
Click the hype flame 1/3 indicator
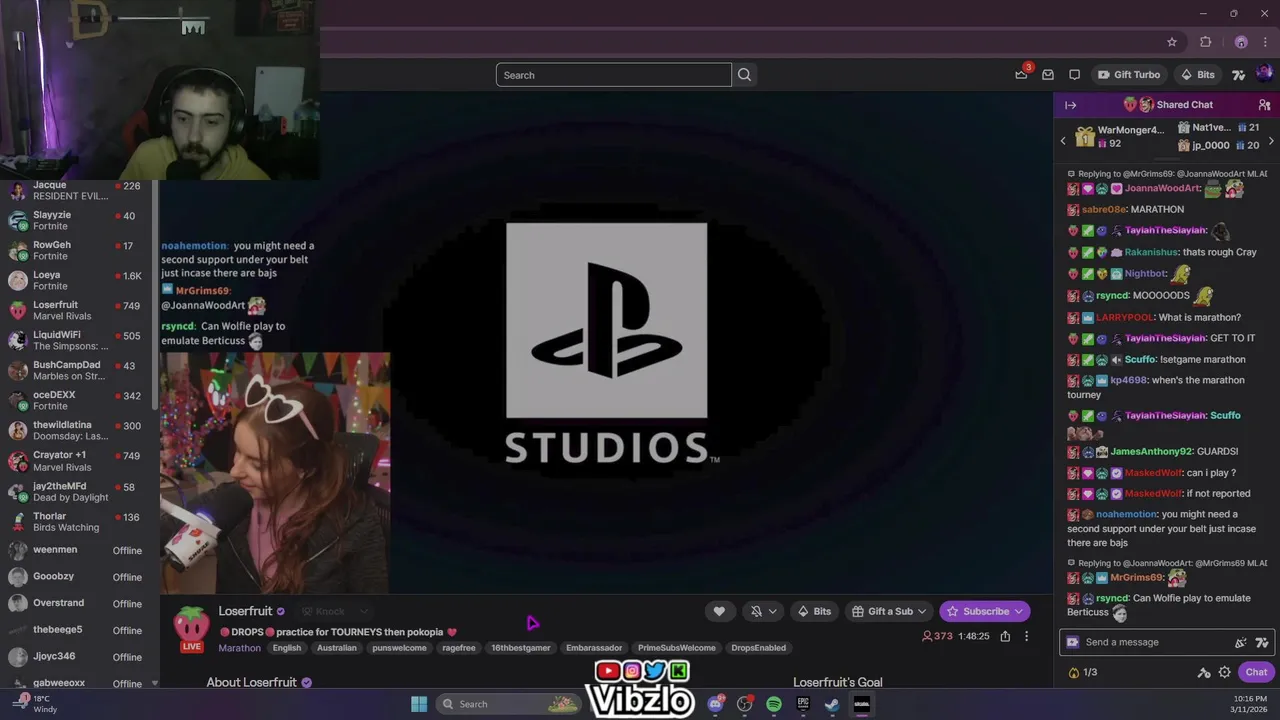tap(1083, 672)
